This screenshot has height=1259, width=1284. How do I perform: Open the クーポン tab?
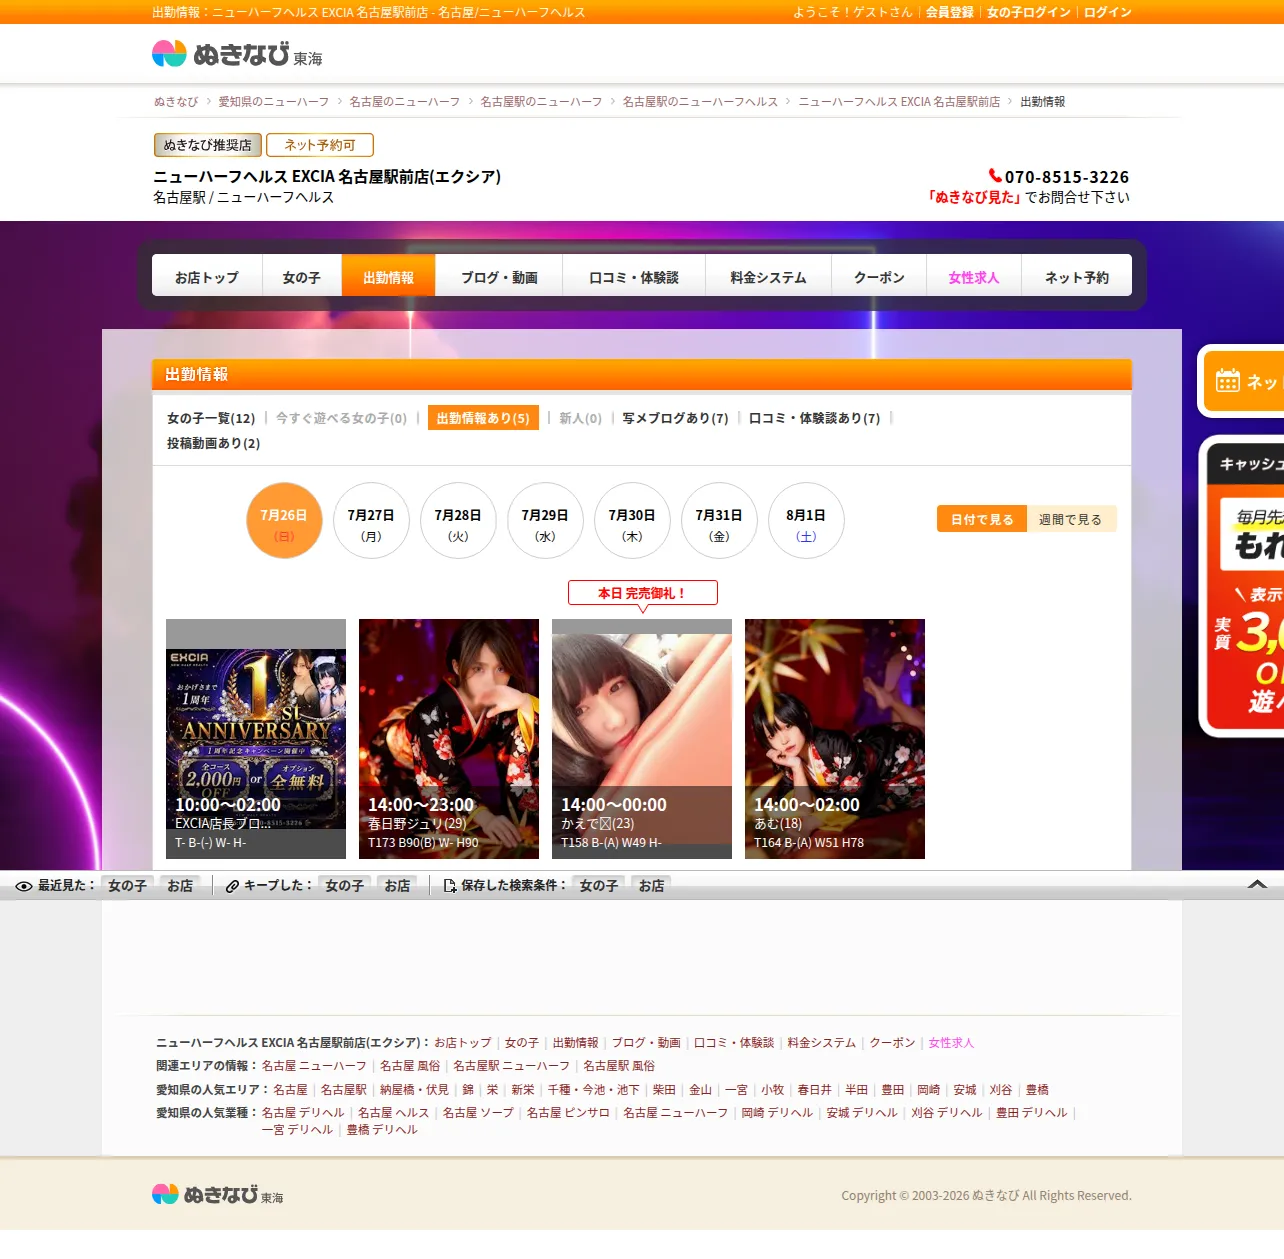[x=879, y=277]
